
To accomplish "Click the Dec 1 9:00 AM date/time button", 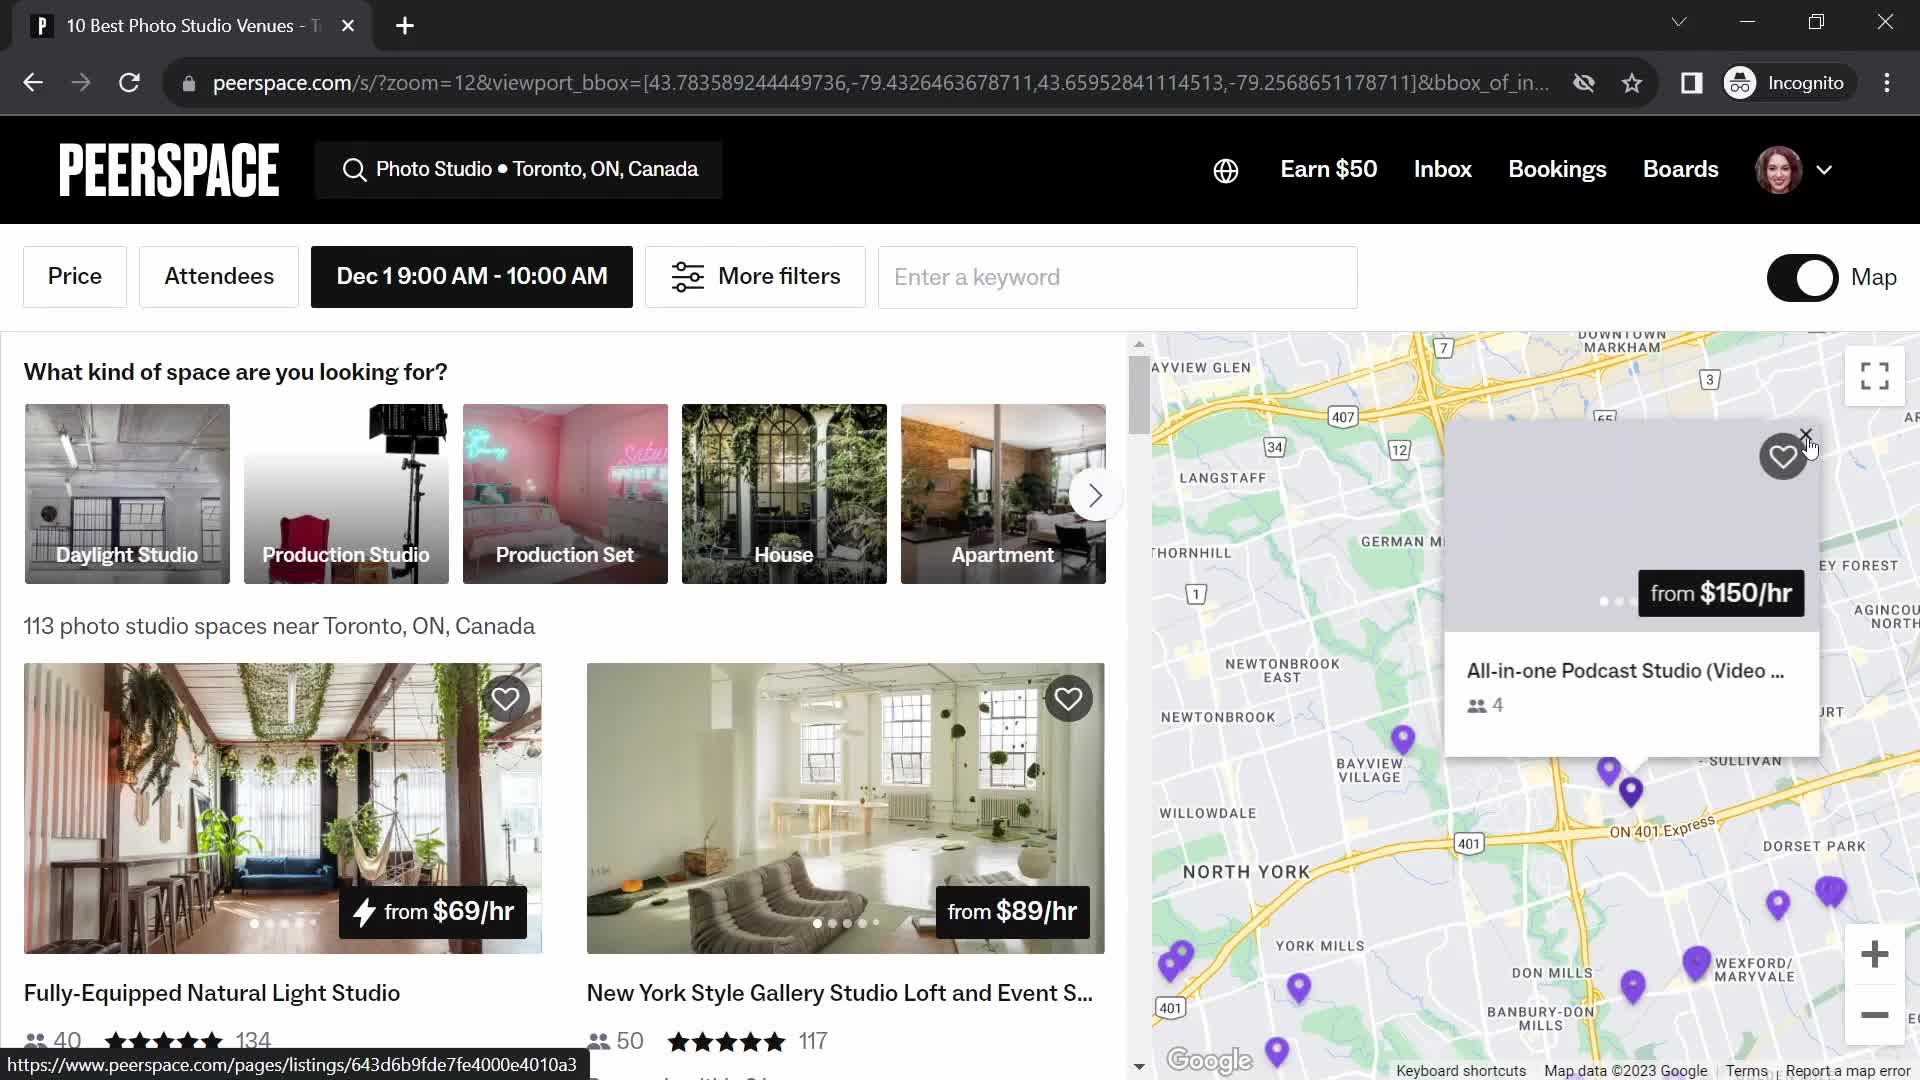I will pos(471,276).
